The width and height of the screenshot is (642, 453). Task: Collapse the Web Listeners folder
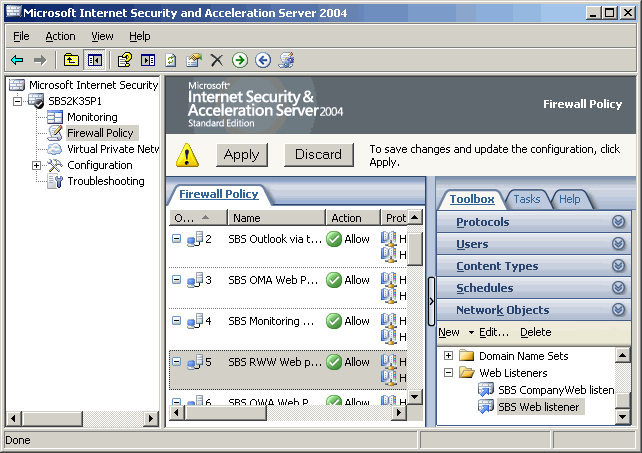(x=448, y=373)
